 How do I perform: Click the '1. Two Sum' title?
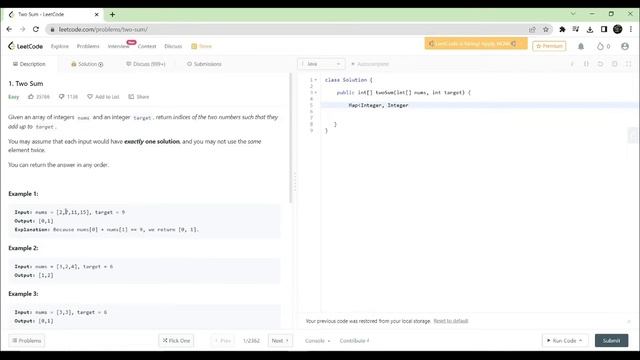pos(26,83)
